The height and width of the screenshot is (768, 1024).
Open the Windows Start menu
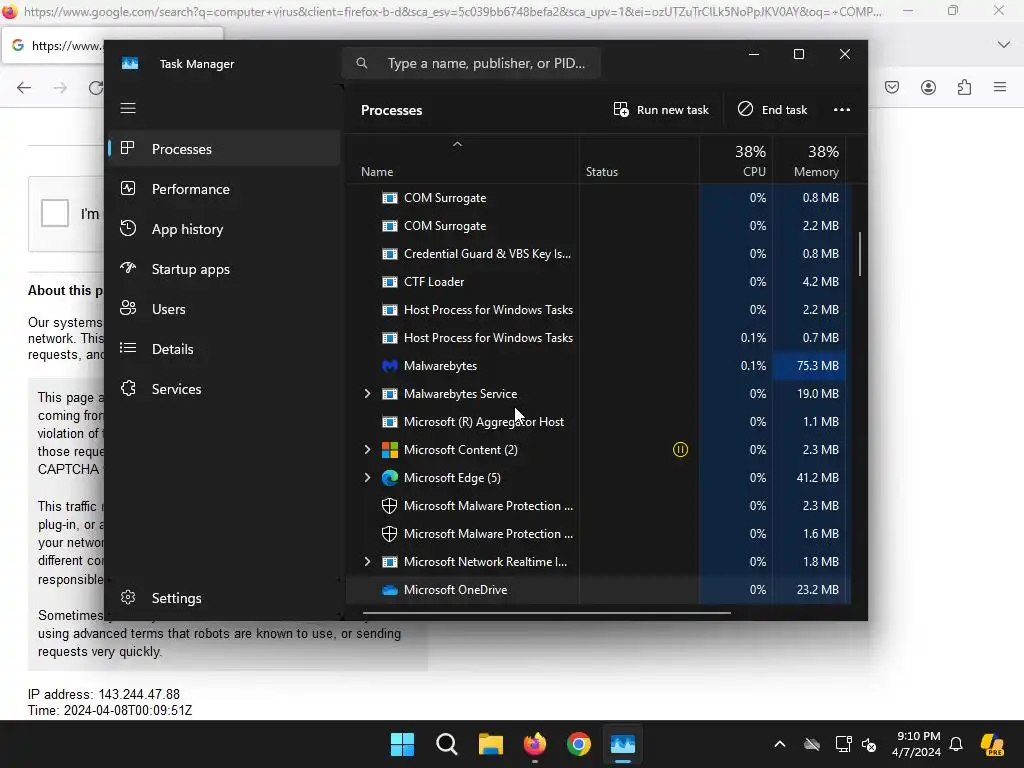coord(402,744)
